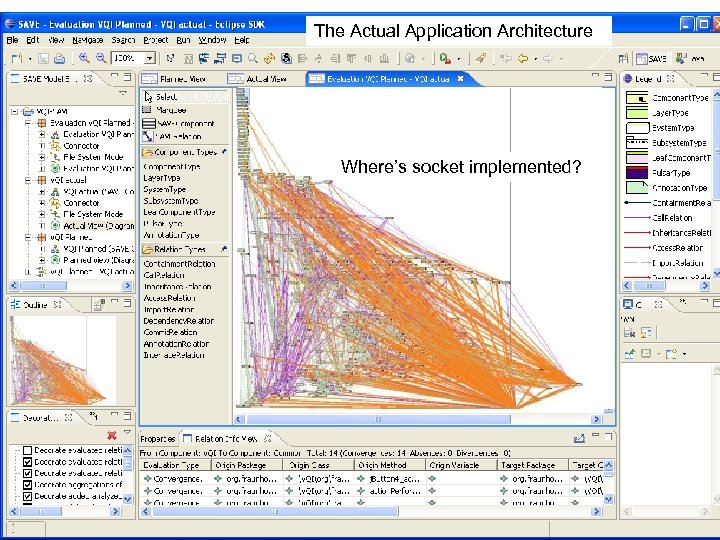Screen dimensions: 720x540
Task: Click the Zoom Out magnifier icon
Action: pos(101,58)
